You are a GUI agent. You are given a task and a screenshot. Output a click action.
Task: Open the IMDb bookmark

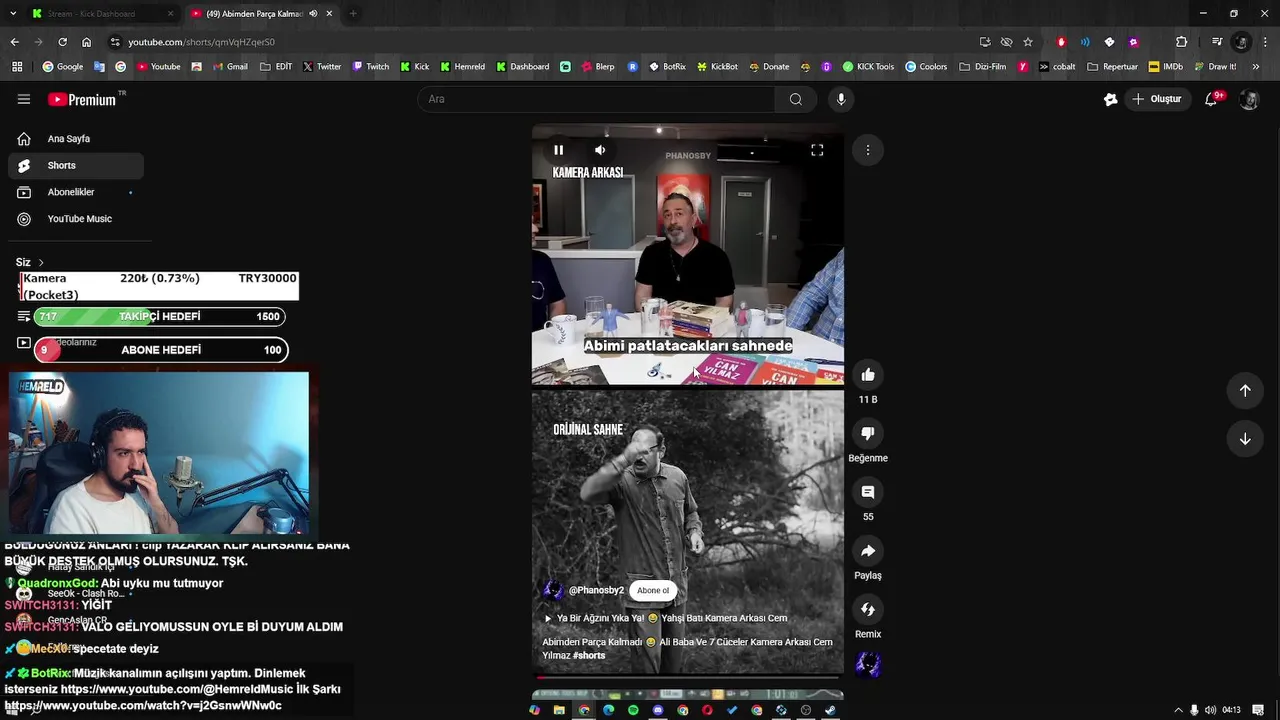(1165, 67)
